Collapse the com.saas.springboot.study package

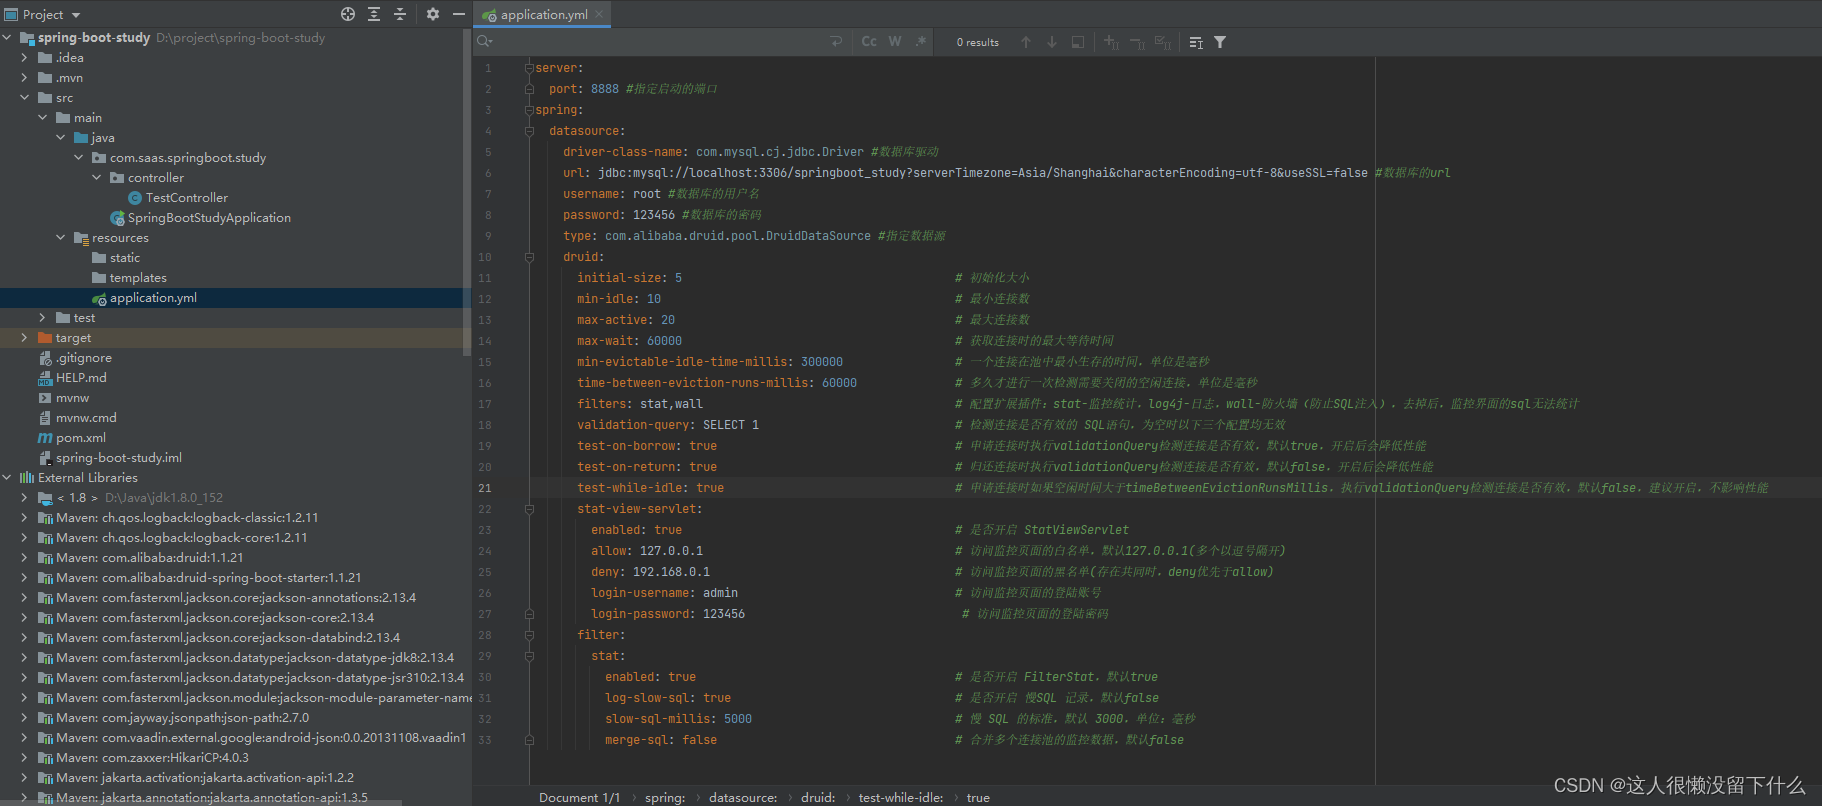point(78,158)
